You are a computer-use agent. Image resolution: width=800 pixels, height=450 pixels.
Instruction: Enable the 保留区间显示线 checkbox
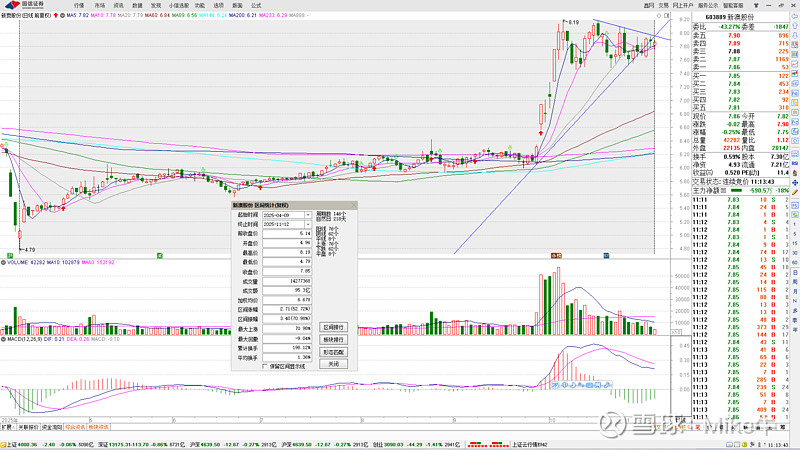click(x=264, y=366)
